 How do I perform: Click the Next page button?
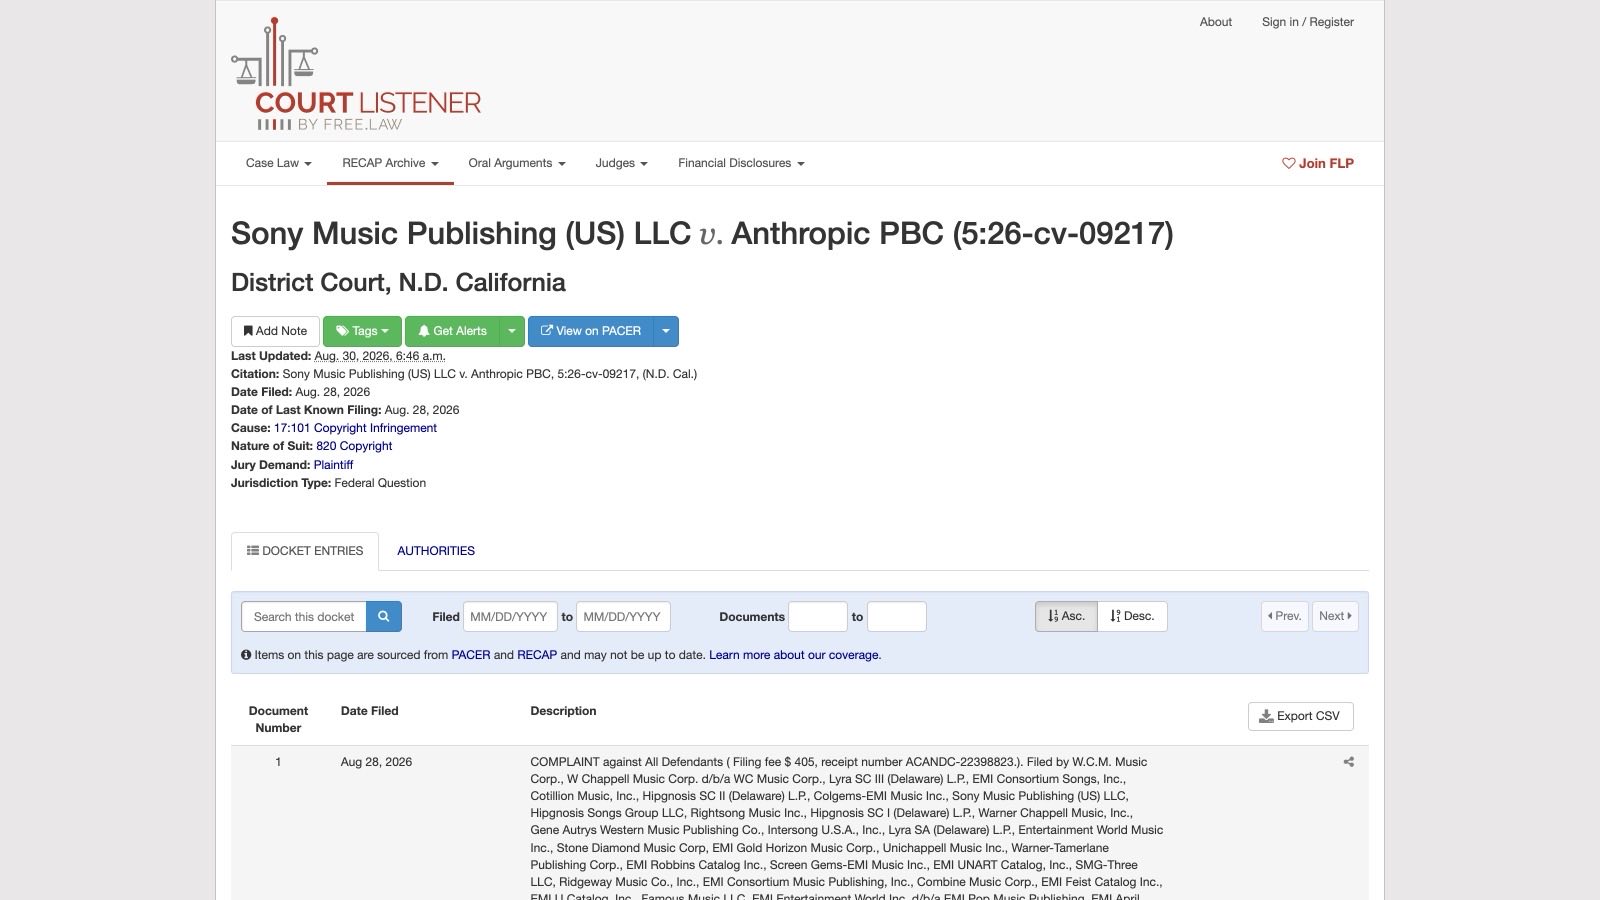pos(1336,616)
